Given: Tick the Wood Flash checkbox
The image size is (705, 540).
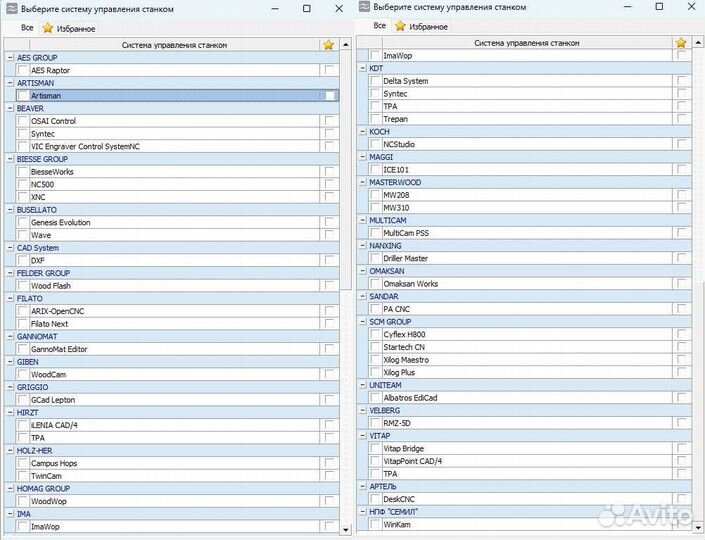Looking at the screenshot, I should coord(22,286).
